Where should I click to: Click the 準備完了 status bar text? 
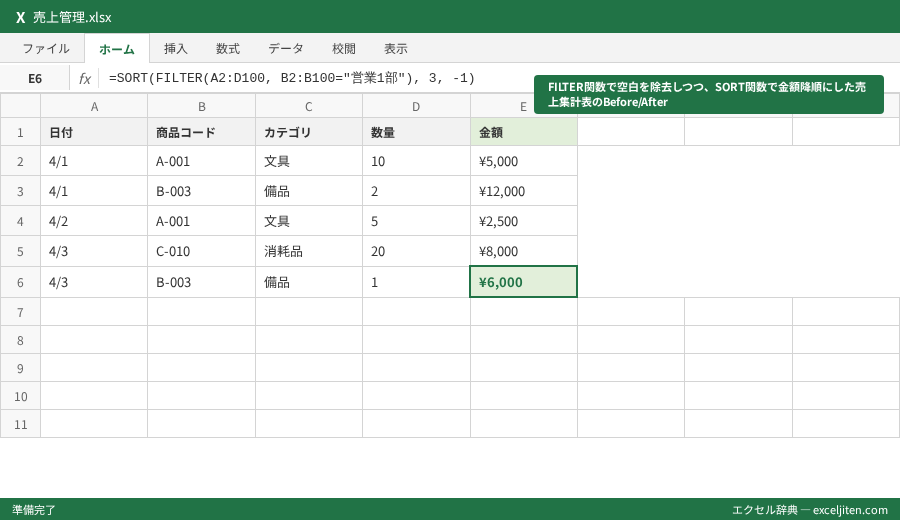34,510
